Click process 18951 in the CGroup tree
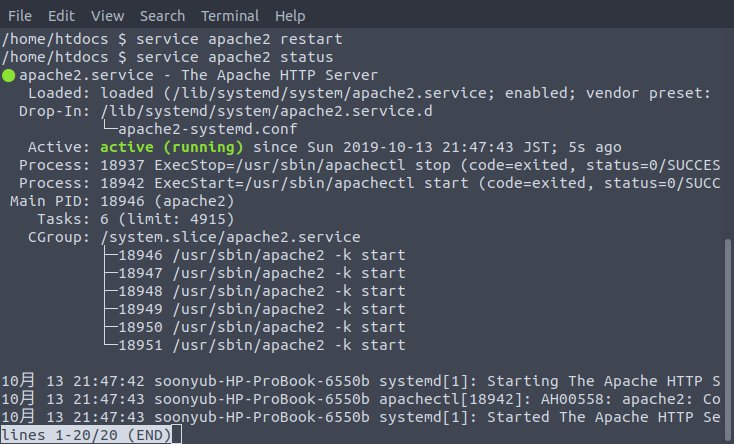The width and height of the screenshot is (734, 444). [x=261, y=345]
